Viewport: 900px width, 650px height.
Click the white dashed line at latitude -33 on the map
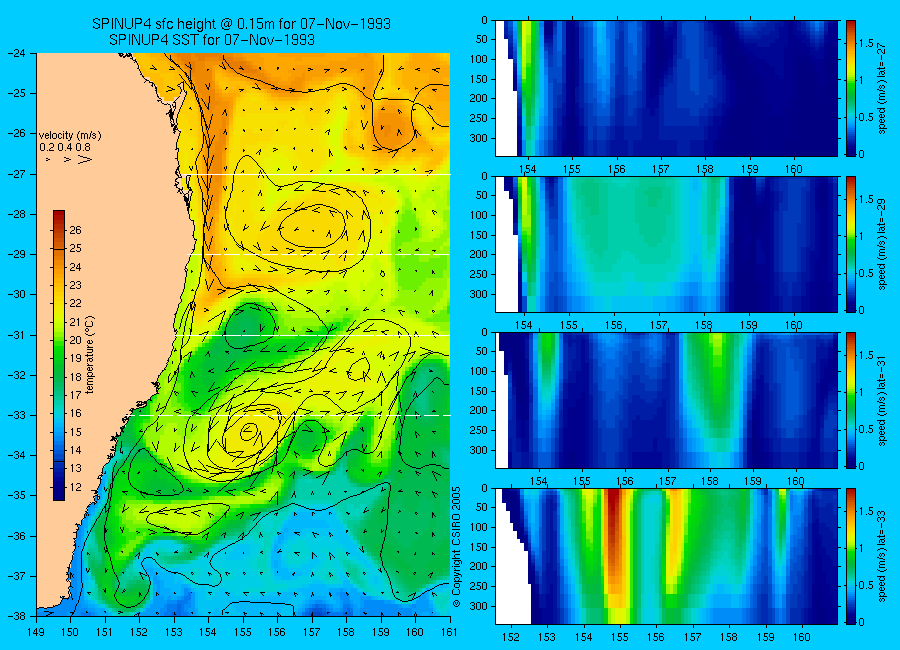pos(291,415)
